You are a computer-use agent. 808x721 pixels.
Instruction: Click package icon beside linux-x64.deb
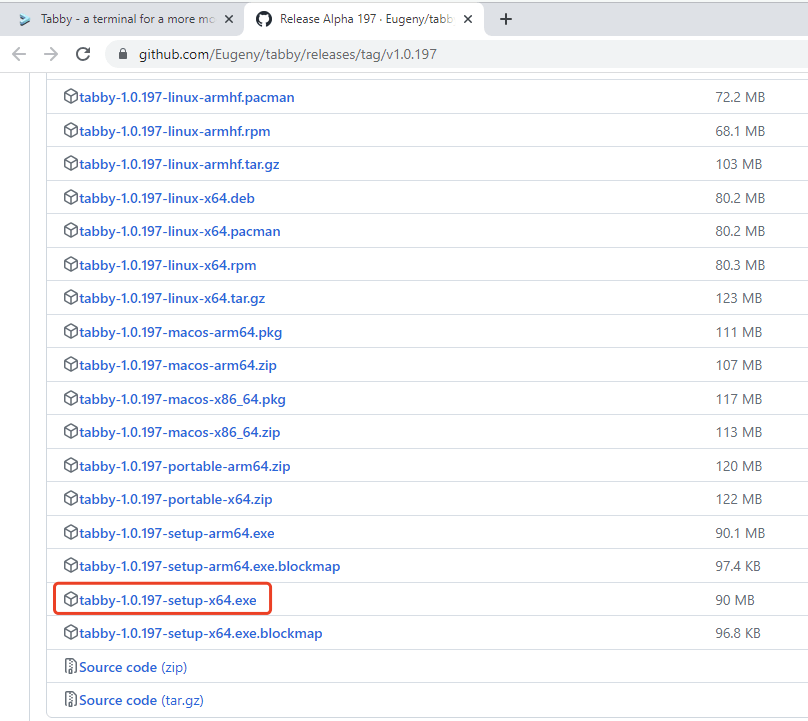tap(71, 197)
